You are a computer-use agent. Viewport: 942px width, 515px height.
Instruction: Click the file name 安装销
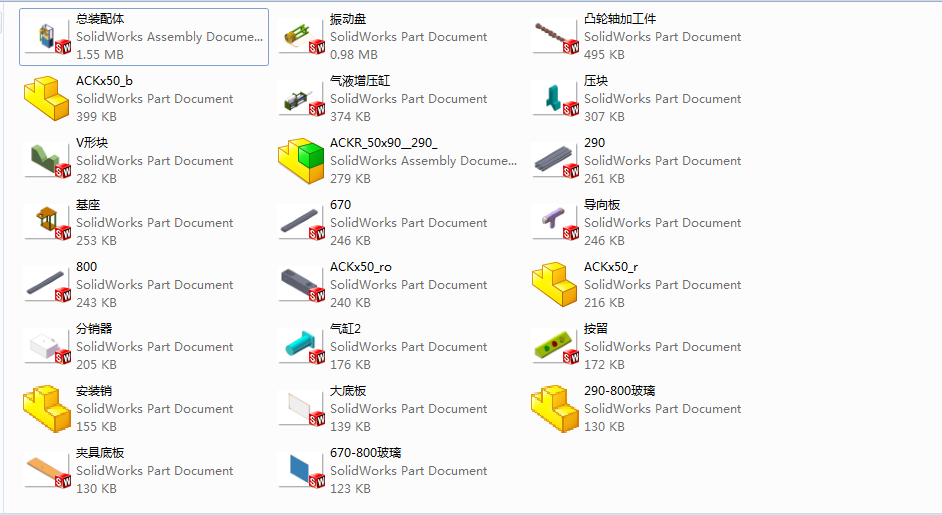(x=94, y=391)
